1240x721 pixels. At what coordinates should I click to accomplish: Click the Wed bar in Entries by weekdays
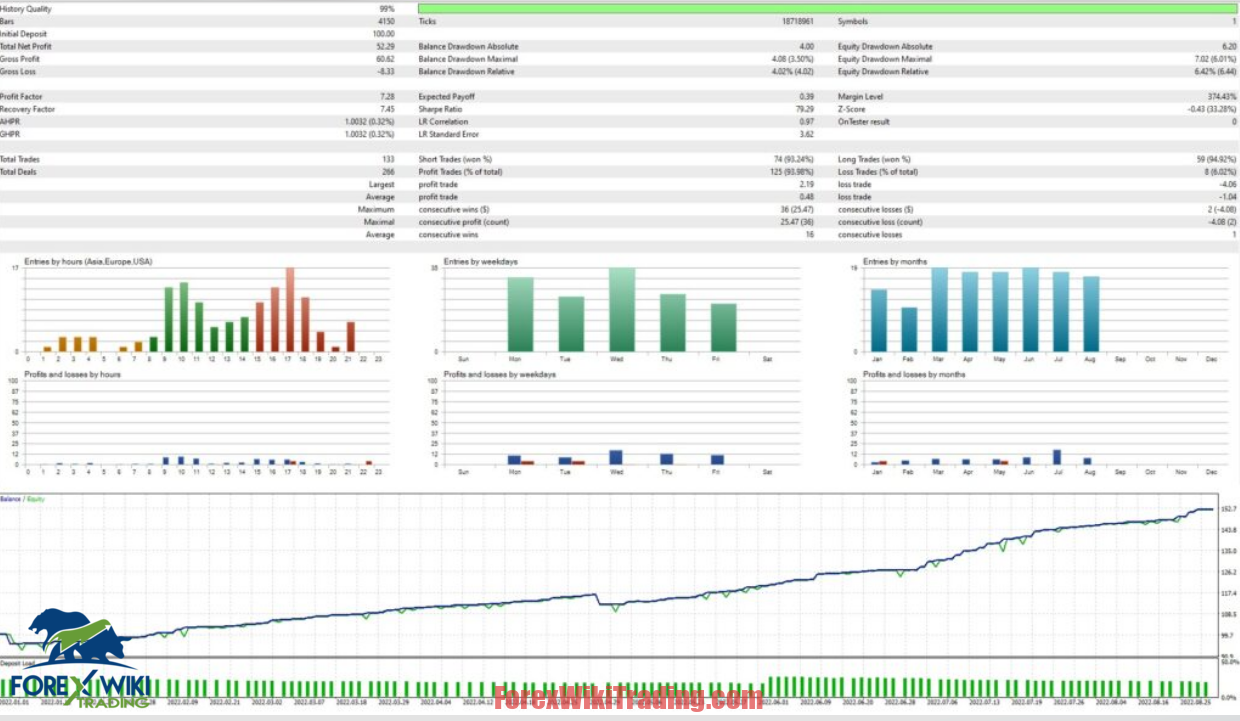[622, 309]
